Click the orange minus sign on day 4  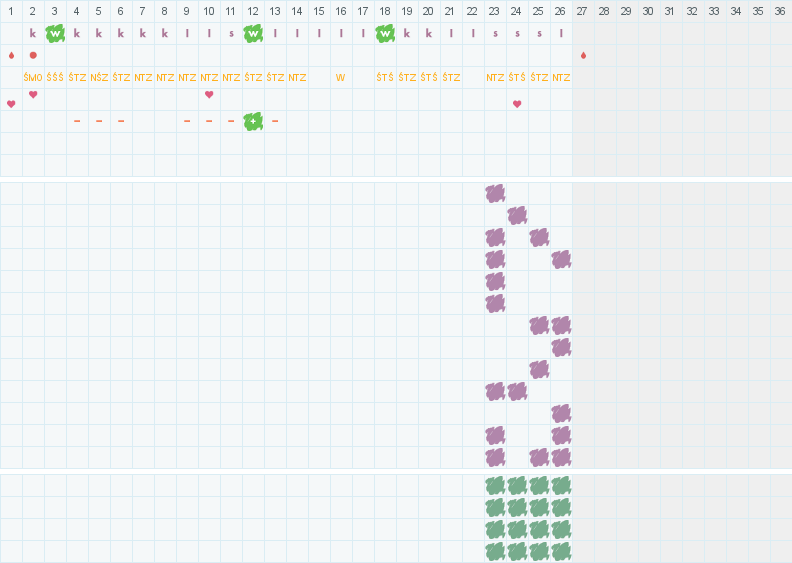pos(77,121)
